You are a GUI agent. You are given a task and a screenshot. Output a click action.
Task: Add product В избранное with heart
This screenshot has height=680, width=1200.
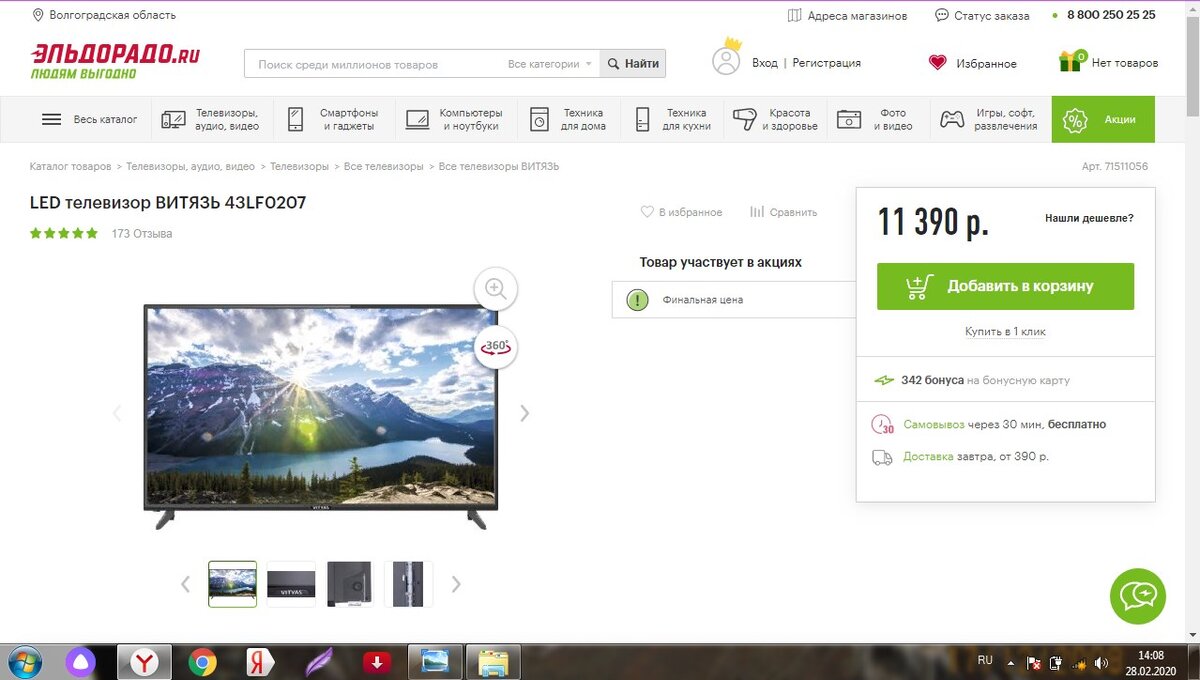click(x=681, y=212)
